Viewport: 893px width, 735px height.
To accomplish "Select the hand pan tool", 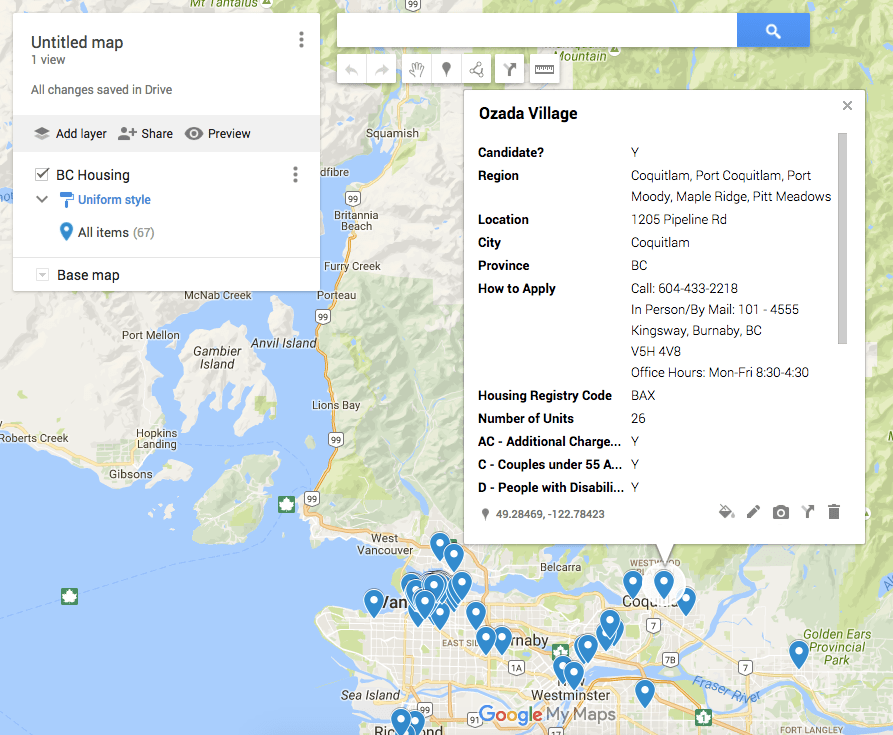I will [x=417, y=69].
